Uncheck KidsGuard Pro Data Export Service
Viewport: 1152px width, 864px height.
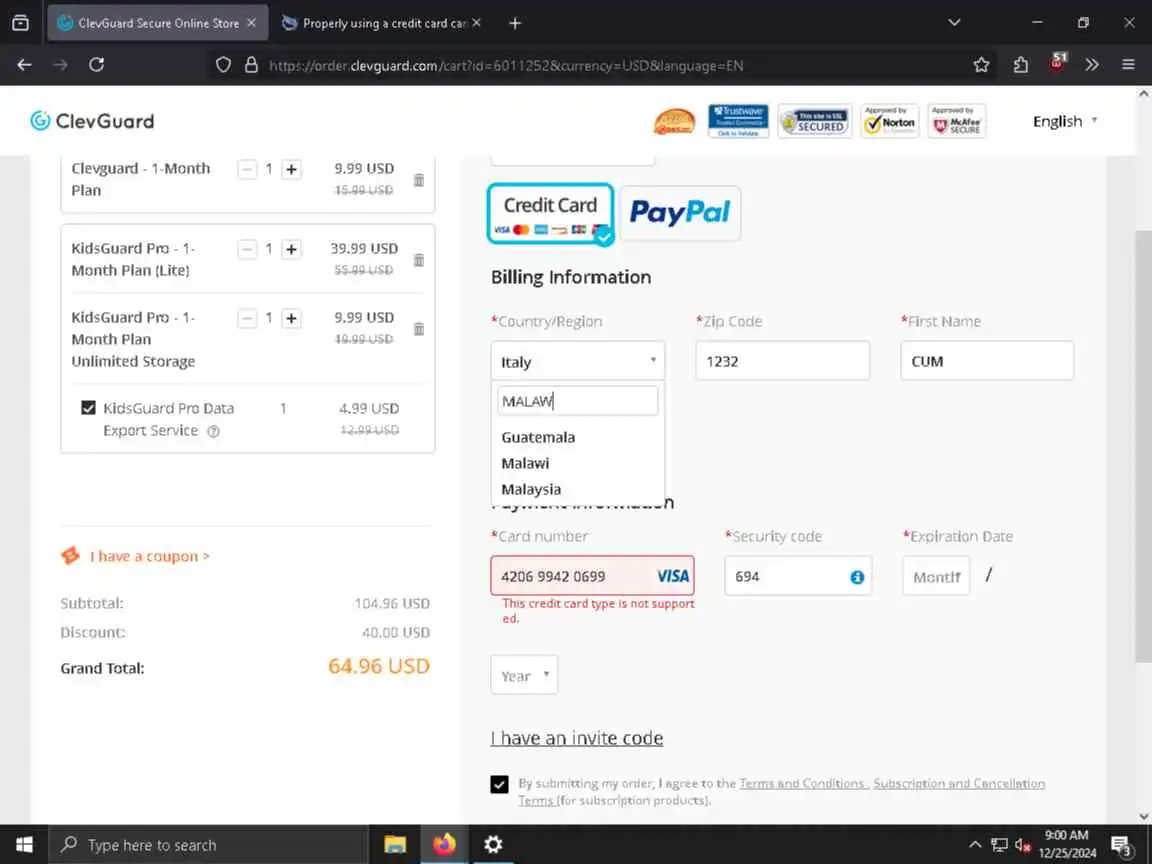click(x=88, y=408)
